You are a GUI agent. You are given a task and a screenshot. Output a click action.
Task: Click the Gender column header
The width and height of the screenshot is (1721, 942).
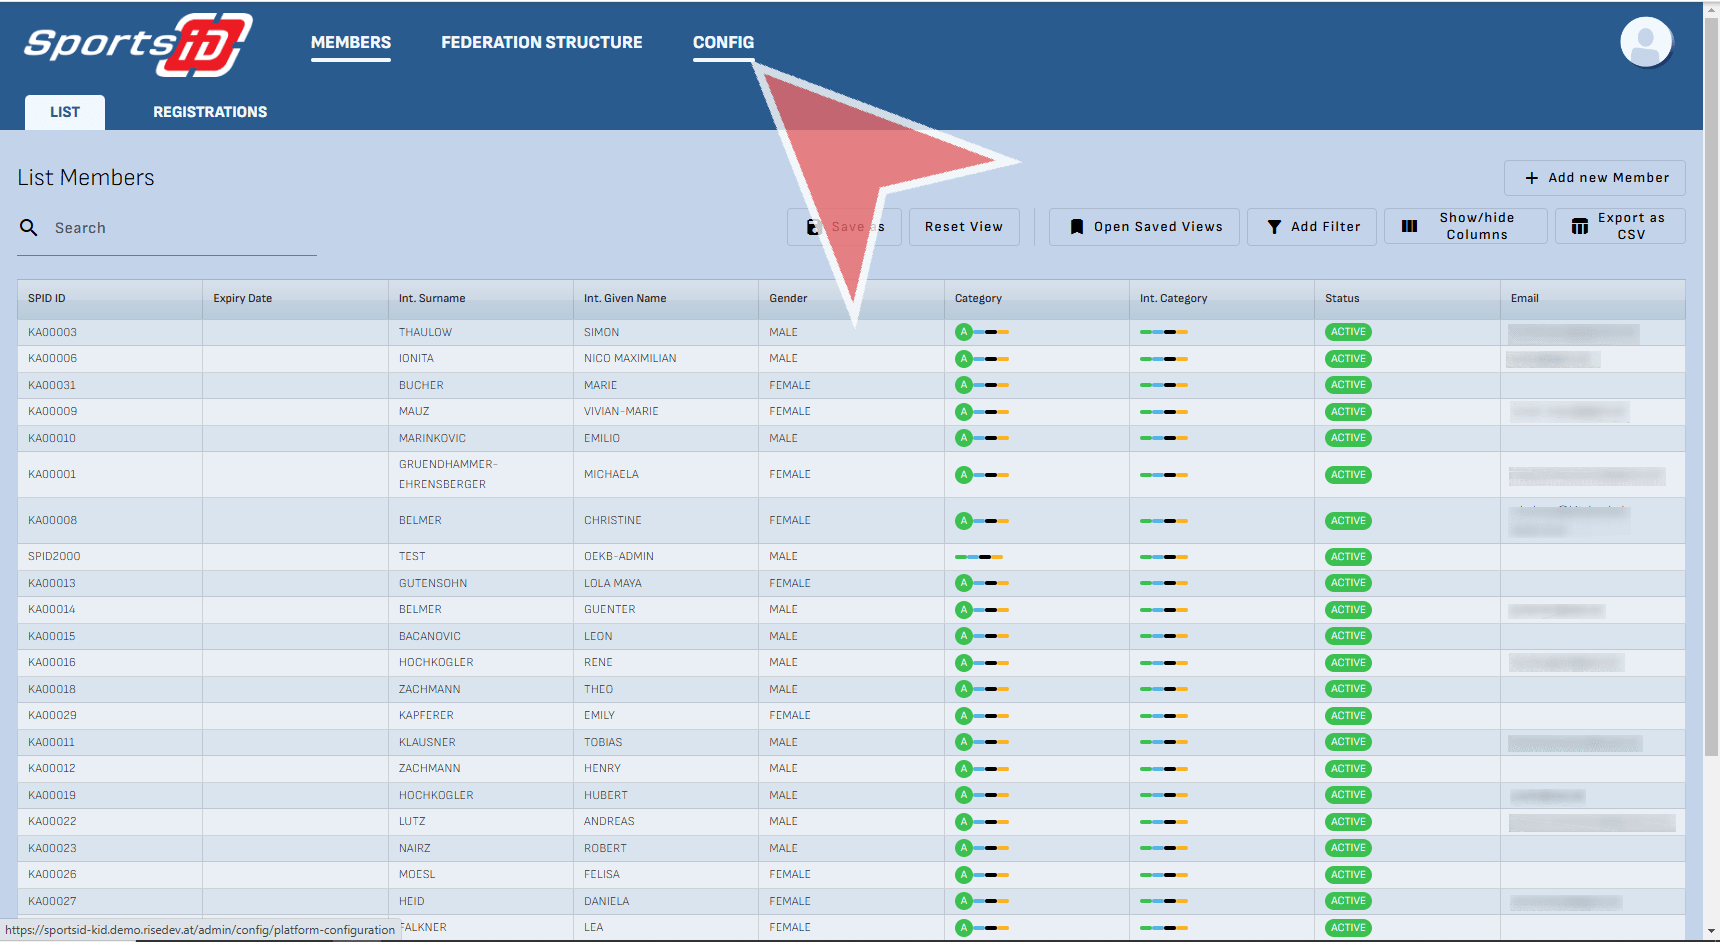788,298
